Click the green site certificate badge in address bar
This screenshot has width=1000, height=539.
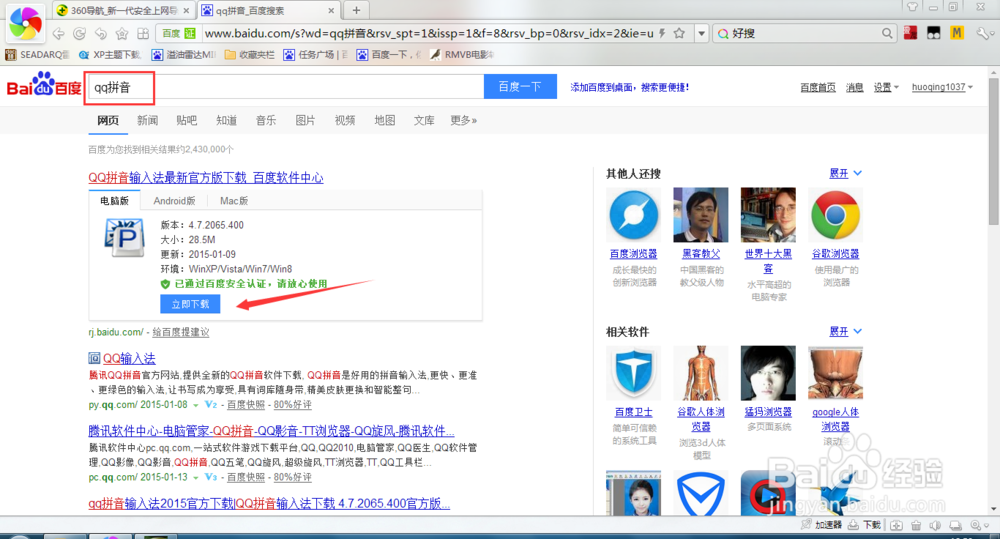[x=189, y=33]
